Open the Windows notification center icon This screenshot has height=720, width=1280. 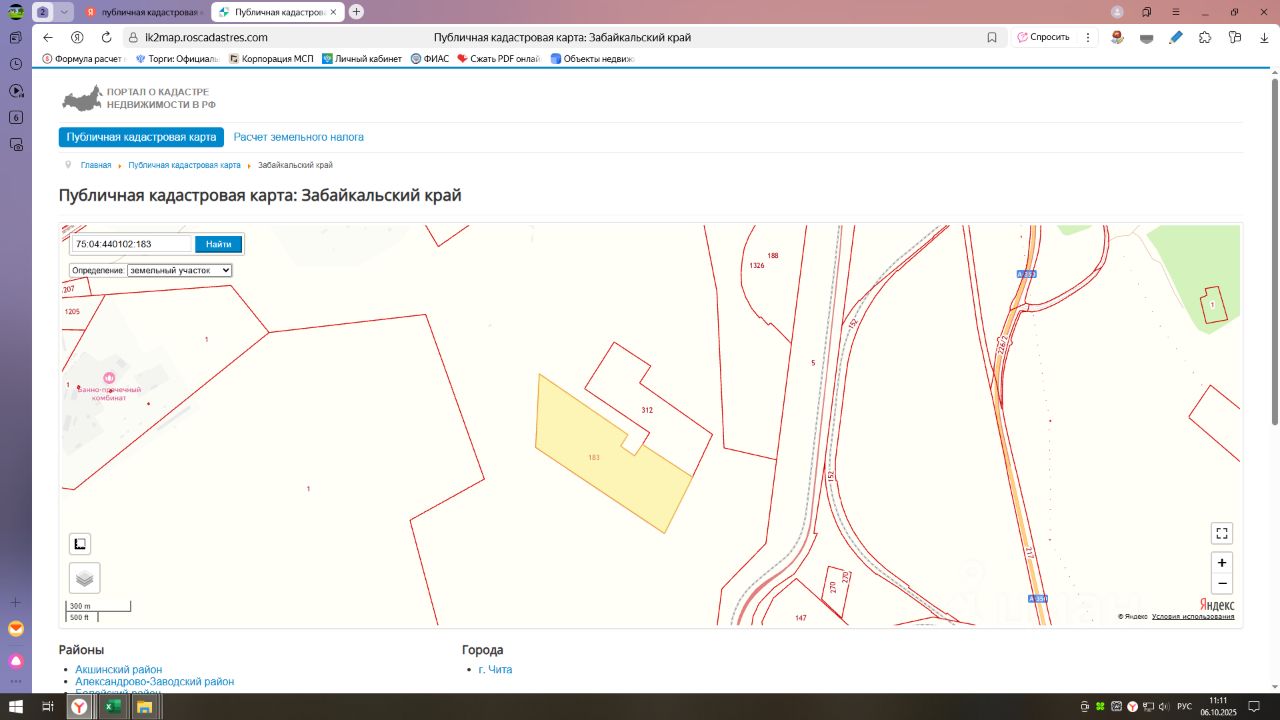tap(1254, 706)
